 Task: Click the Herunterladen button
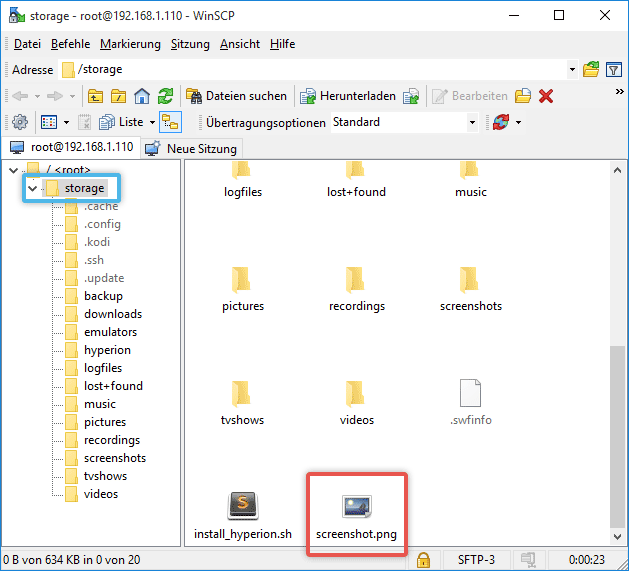coord(348,96)
